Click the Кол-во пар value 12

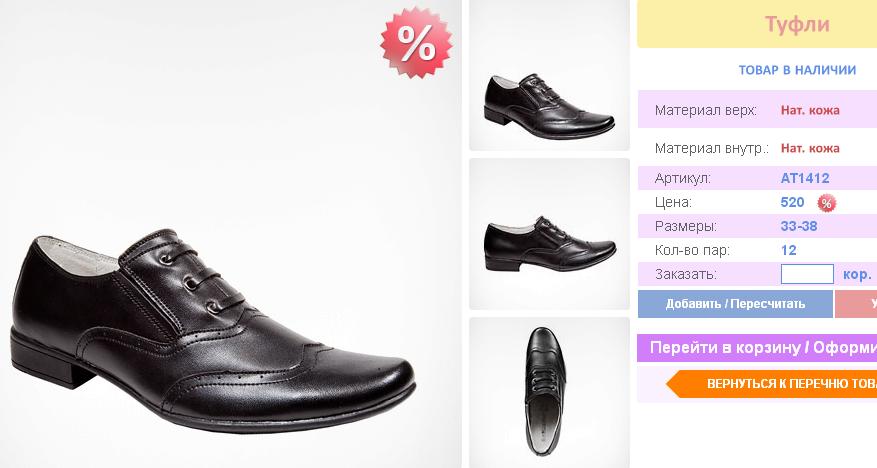coord(789,250)
